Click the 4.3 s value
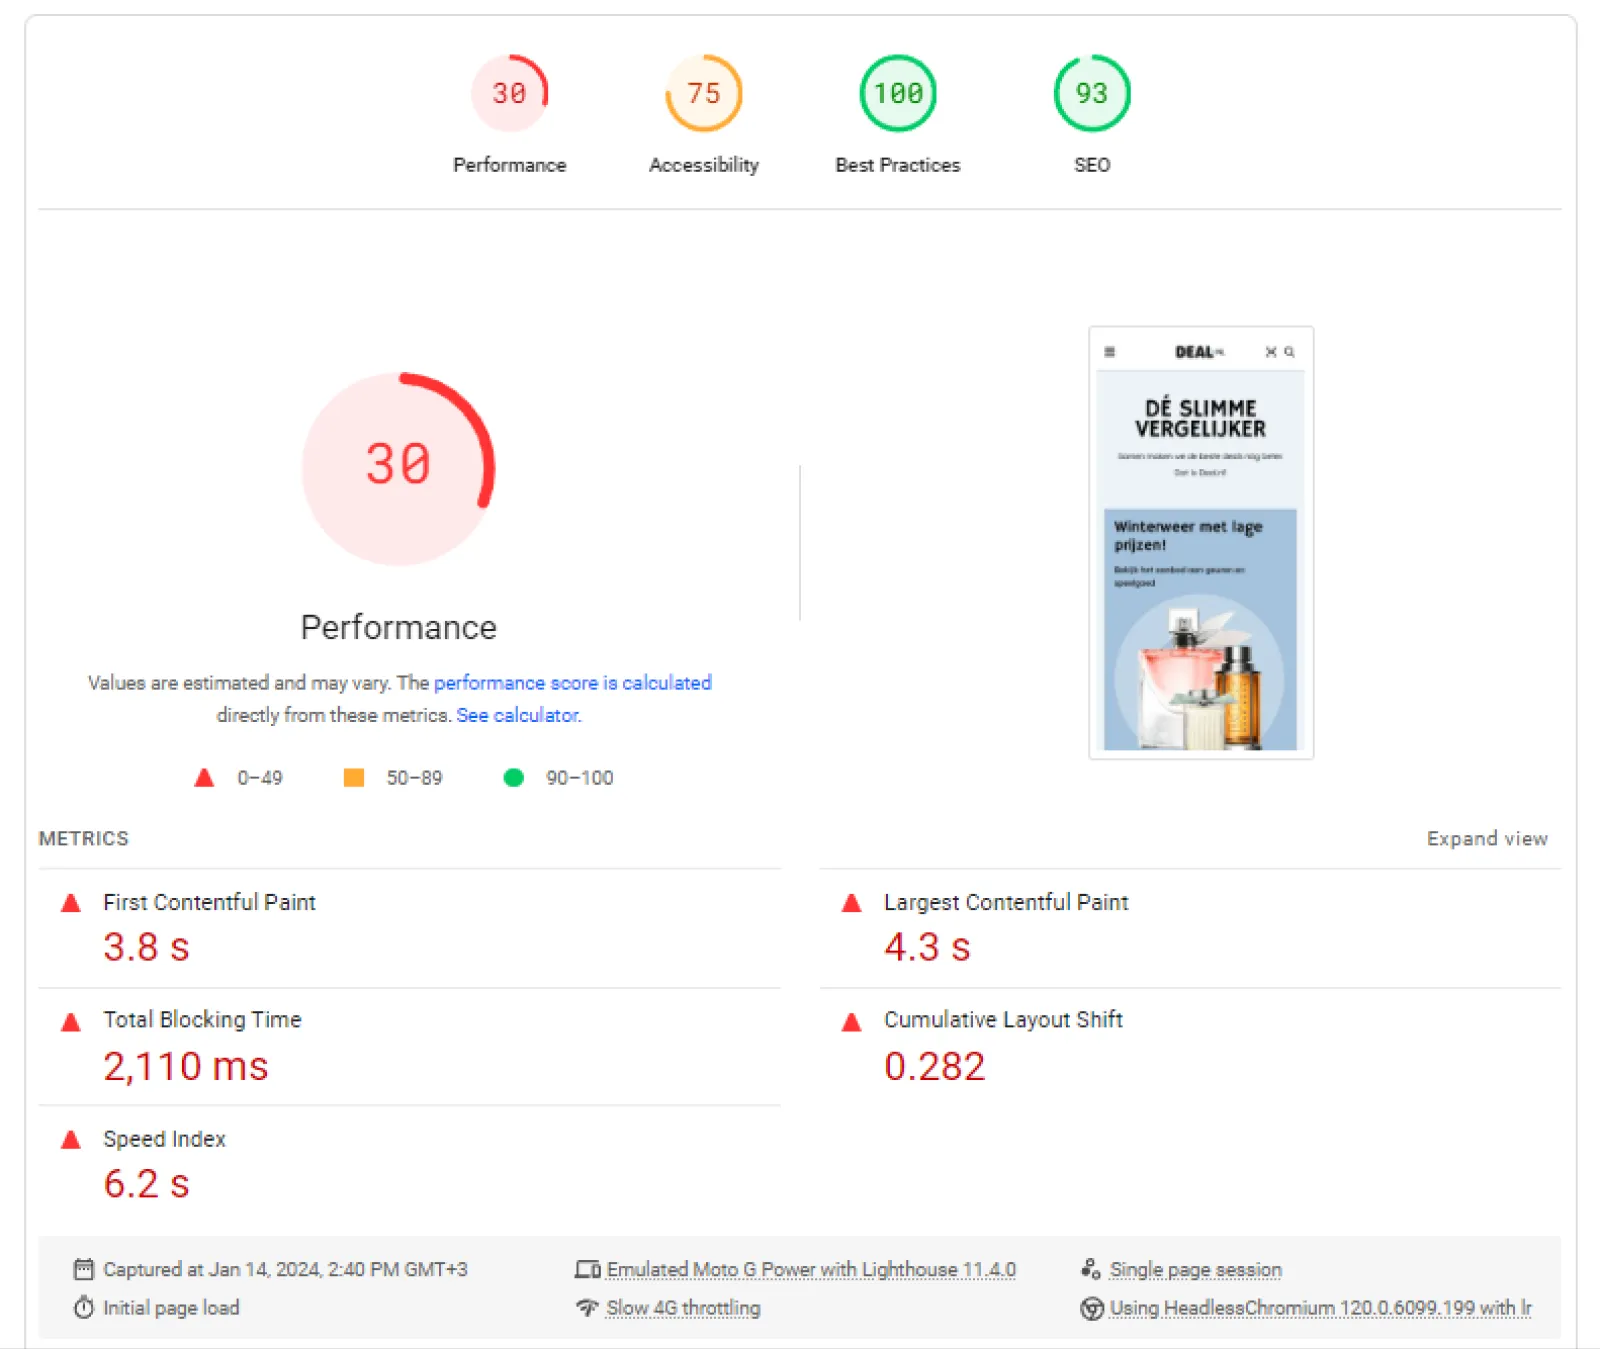The image size is (1600, 1349). pos(927,947)
